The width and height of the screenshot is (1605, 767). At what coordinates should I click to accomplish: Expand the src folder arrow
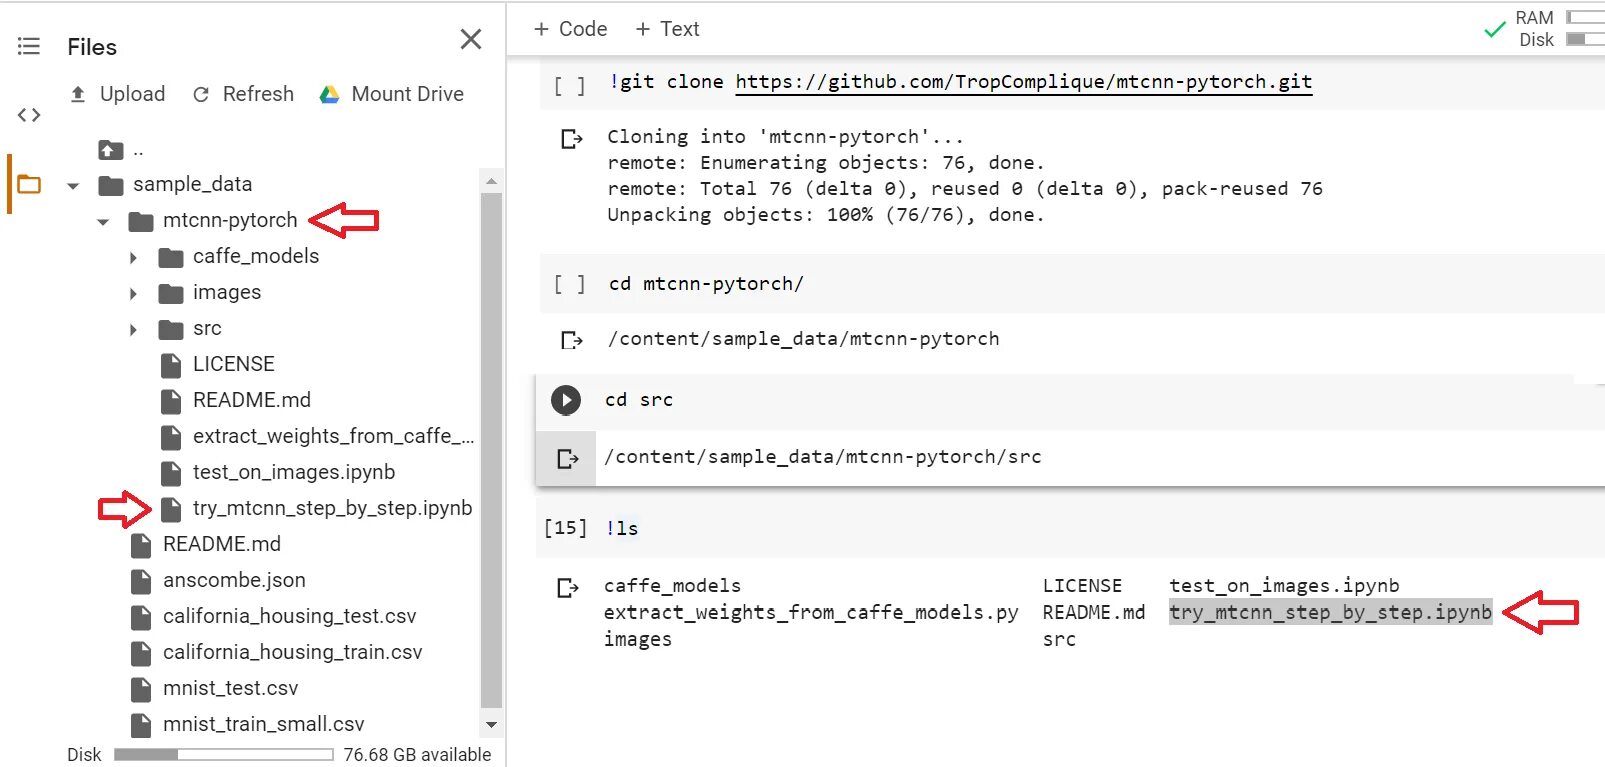(x=133, y=329)
